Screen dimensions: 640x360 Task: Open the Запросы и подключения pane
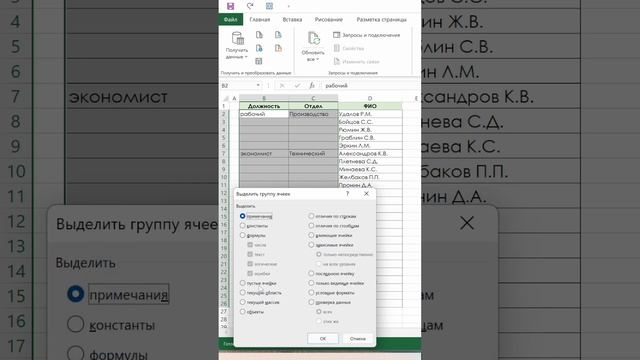coord(367,35)
